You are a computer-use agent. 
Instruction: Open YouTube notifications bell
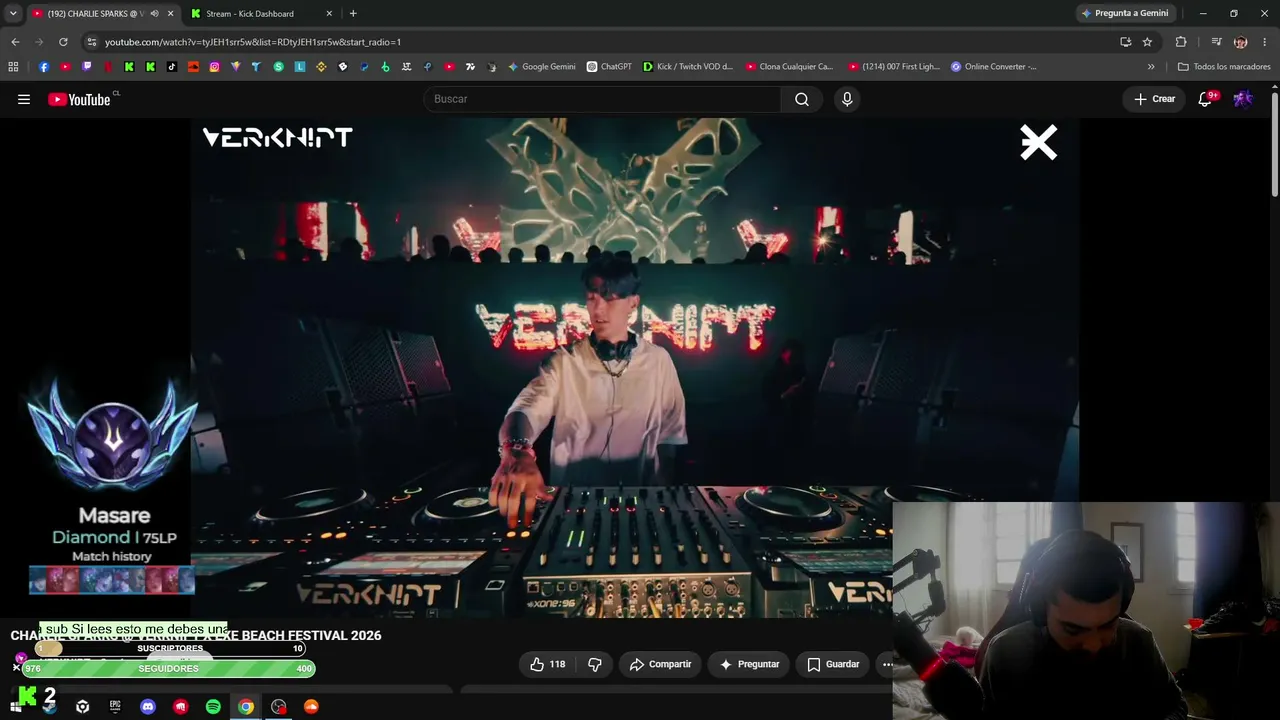(x=1206, y=99)
